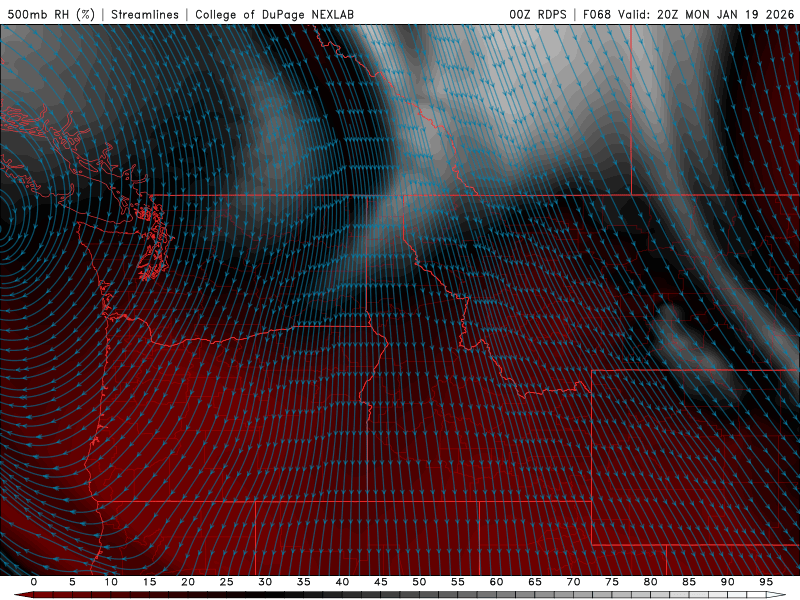Click the colorbar label '10'
The image size is (800, 600).
pyautogui.click(x=111, y=582)
